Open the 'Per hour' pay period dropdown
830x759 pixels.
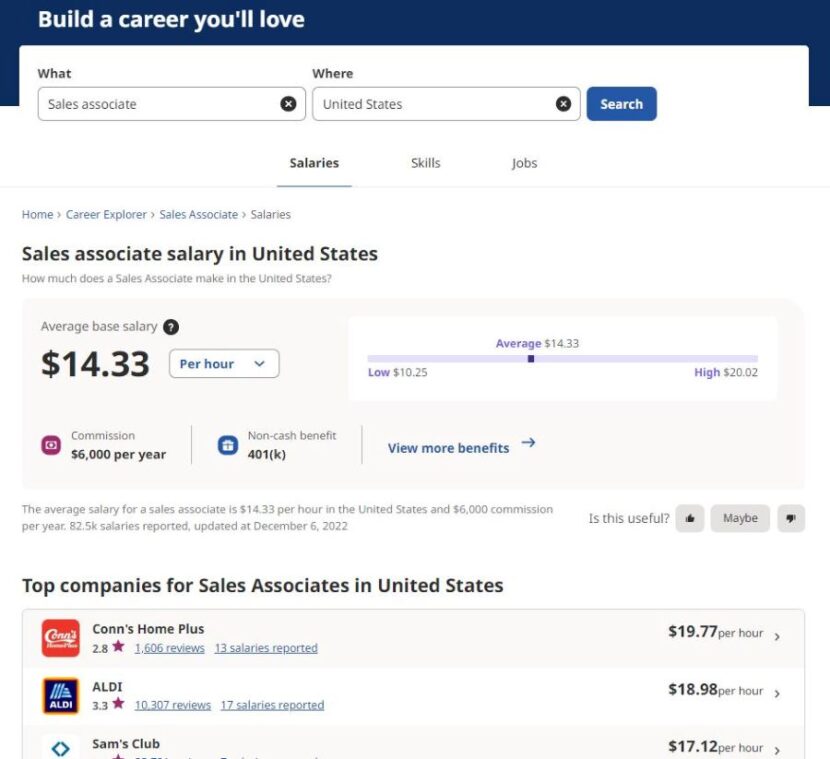[x=224, y=364]
